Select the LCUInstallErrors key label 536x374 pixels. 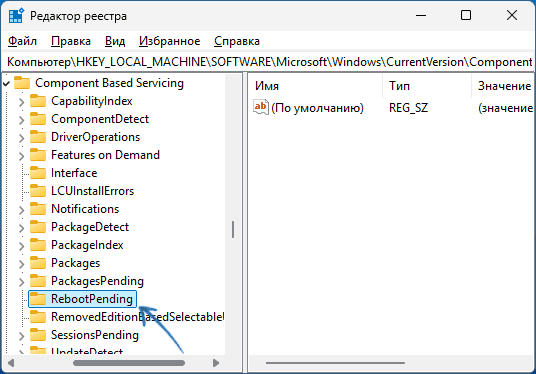click(x=93, y=191)
